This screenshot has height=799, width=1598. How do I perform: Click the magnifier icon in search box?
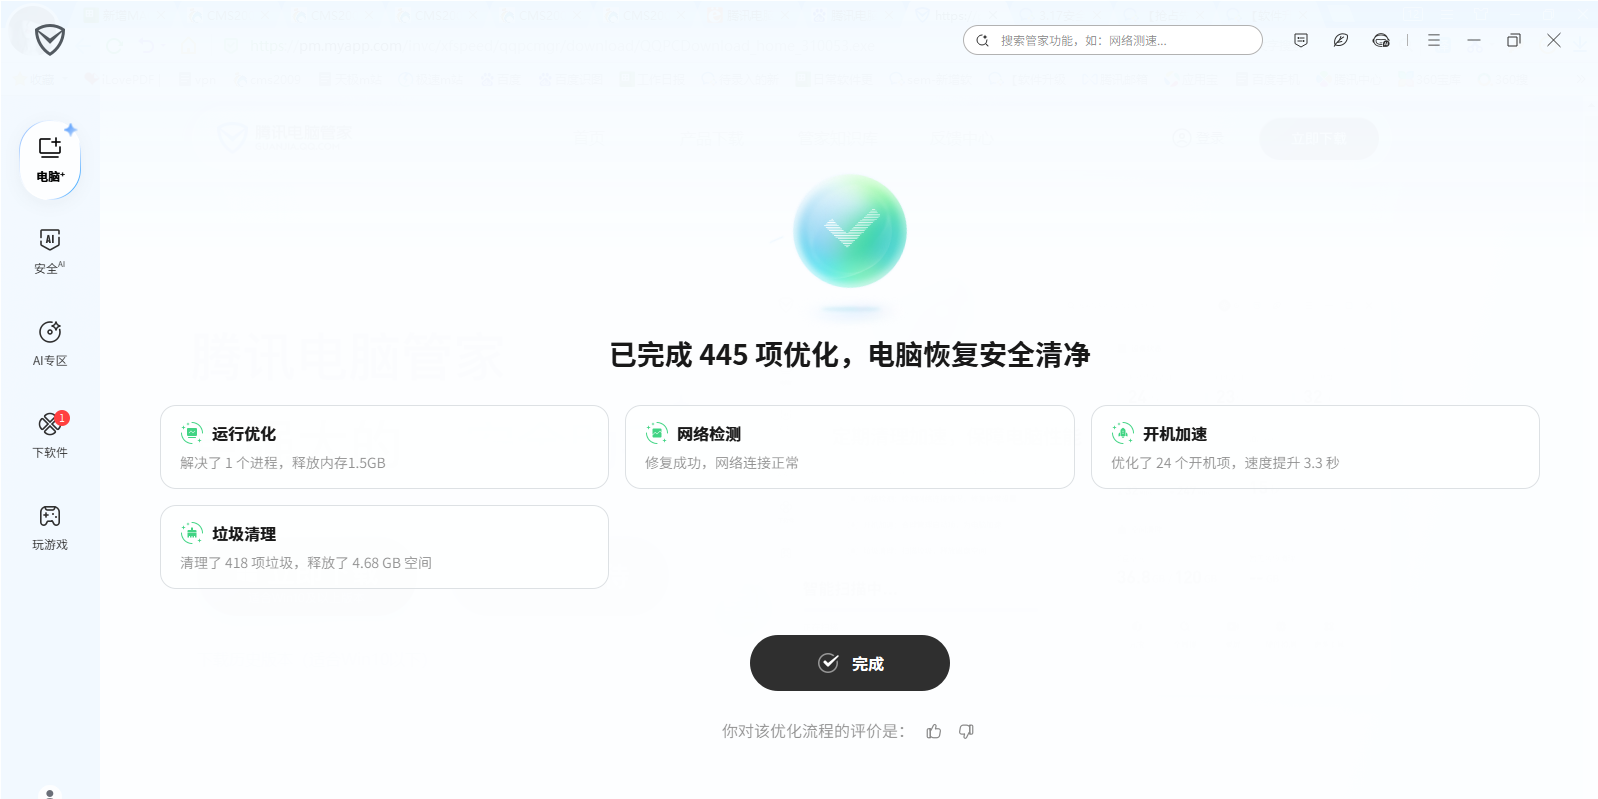(x=983, y=40)
